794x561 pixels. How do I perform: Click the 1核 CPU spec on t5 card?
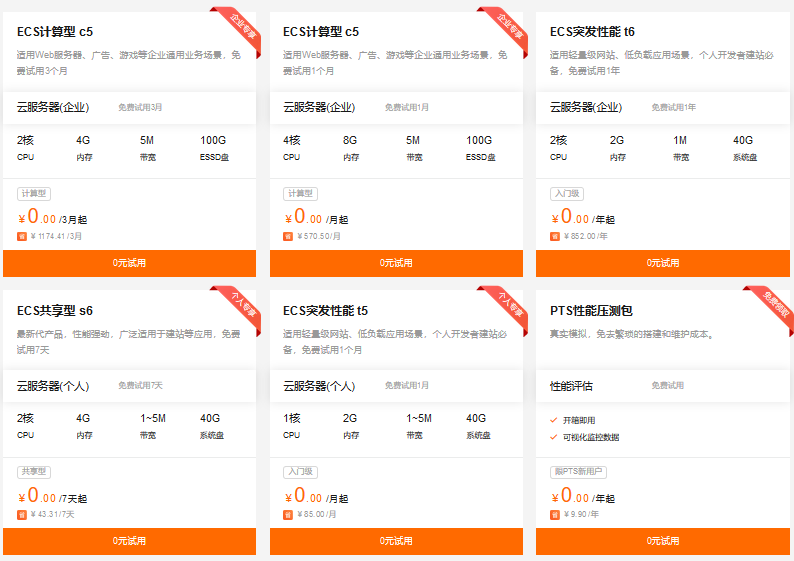click(292, 426)
